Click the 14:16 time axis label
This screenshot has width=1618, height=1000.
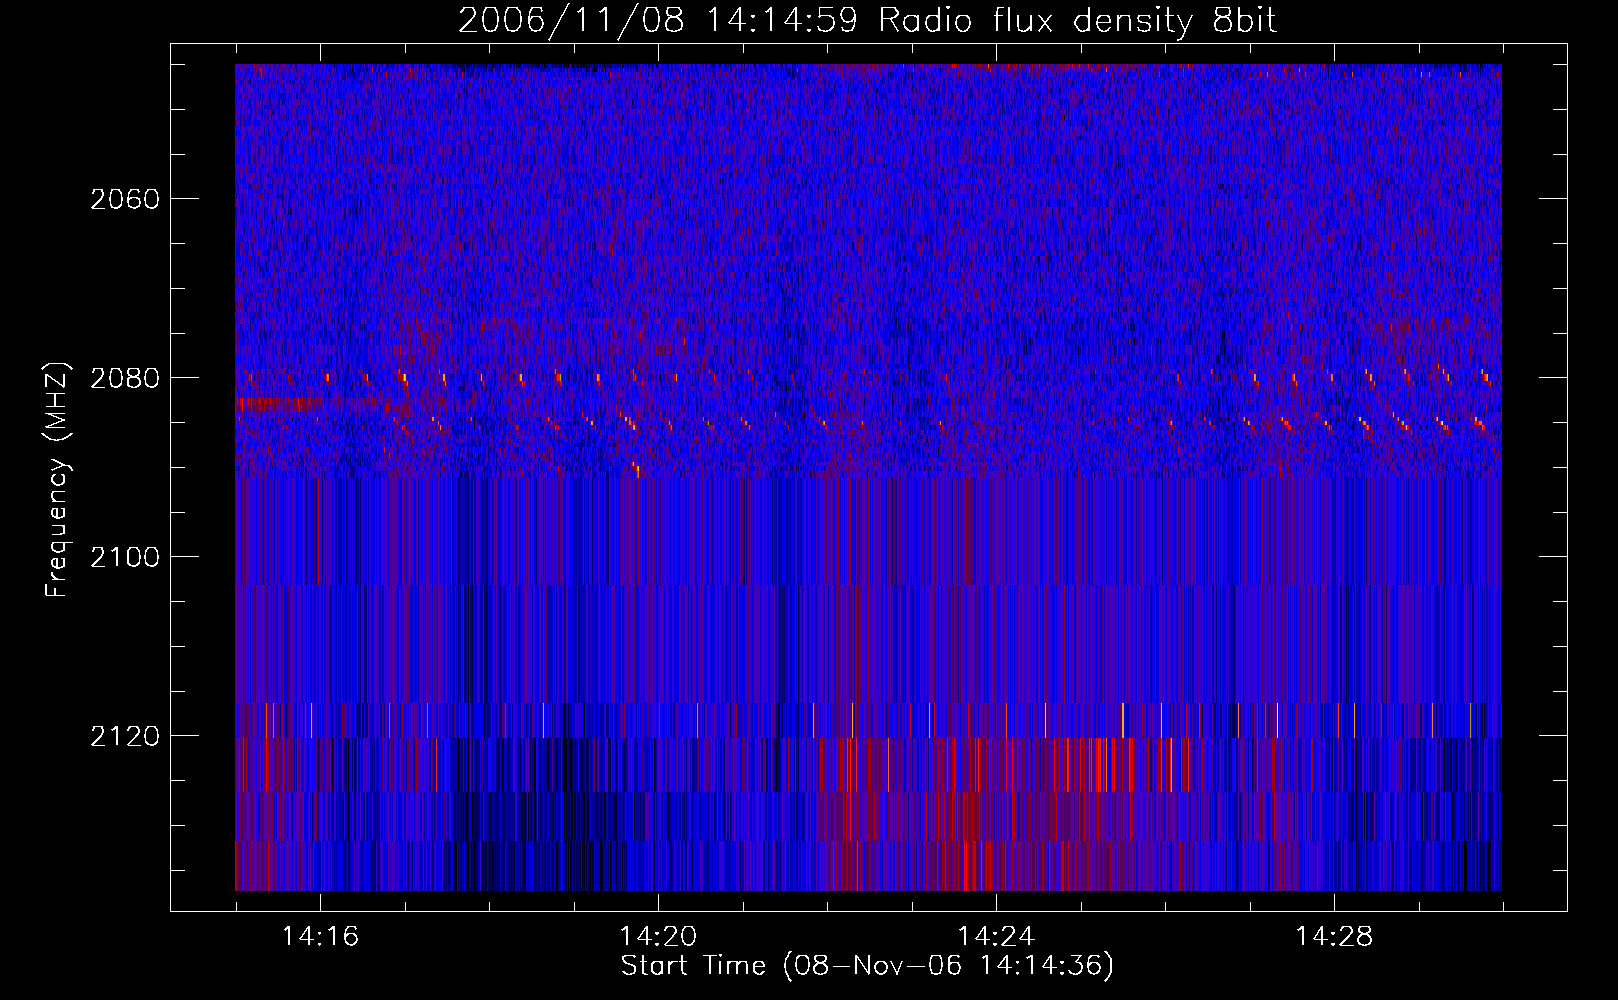coord(320,936)
